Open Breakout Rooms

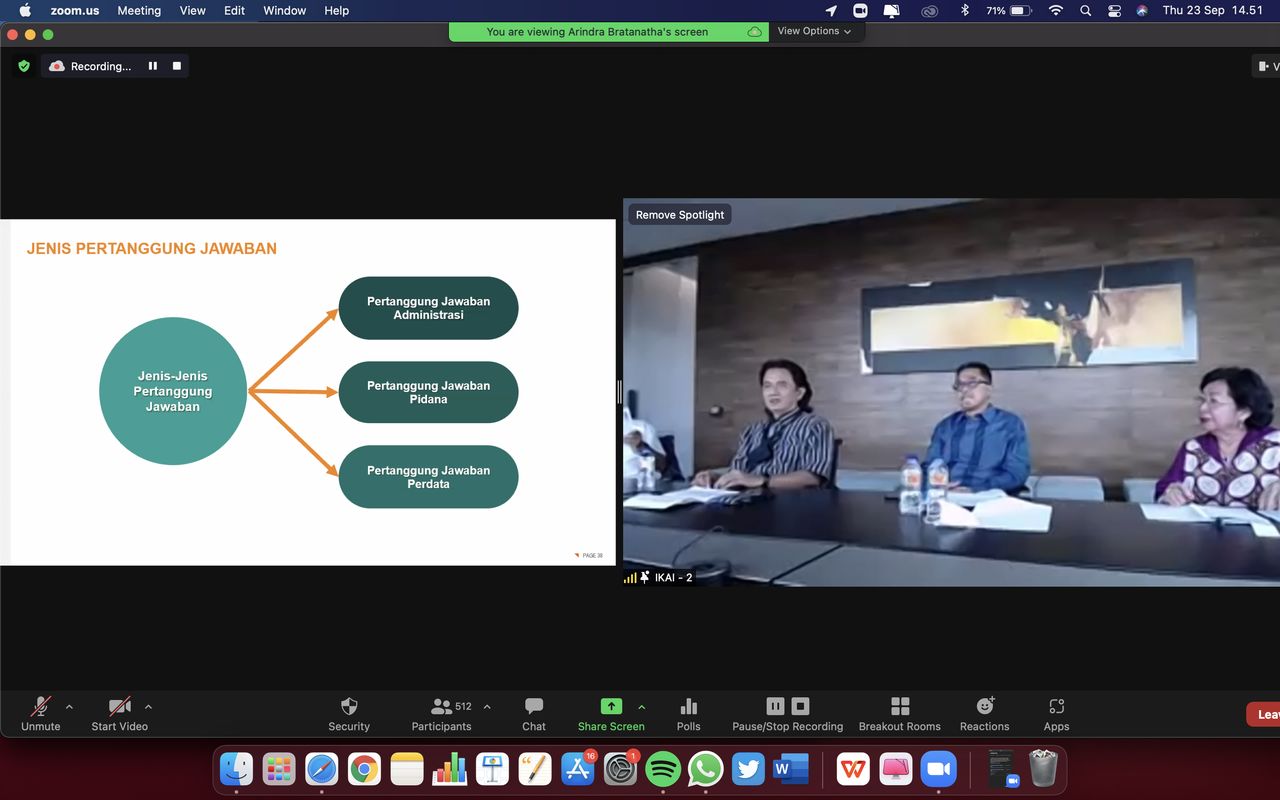(900, 714)
